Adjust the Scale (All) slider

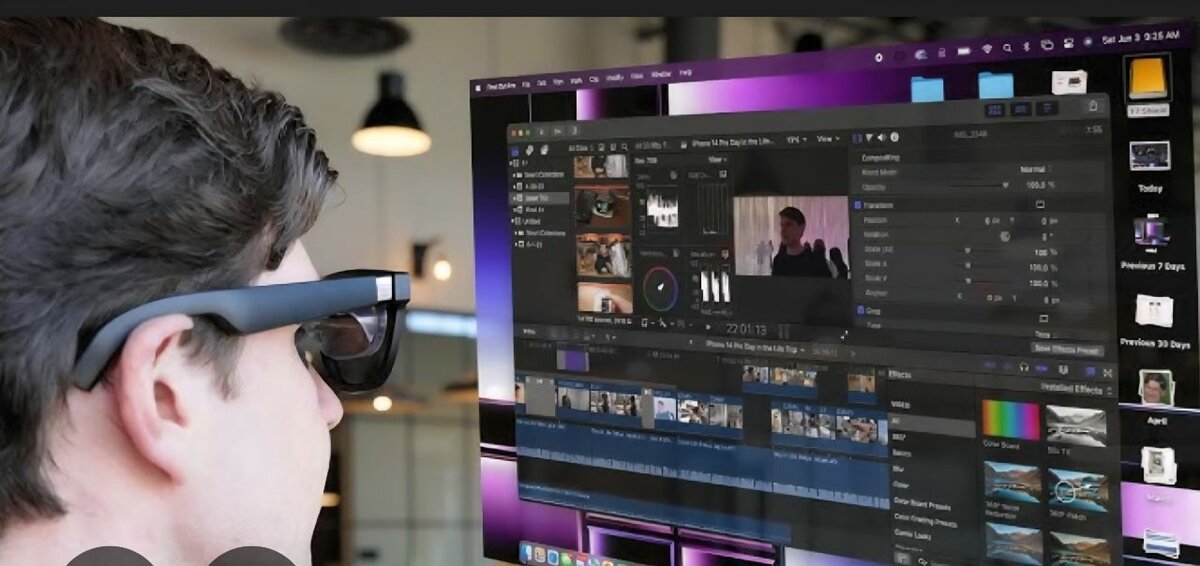tap(969, 251)
